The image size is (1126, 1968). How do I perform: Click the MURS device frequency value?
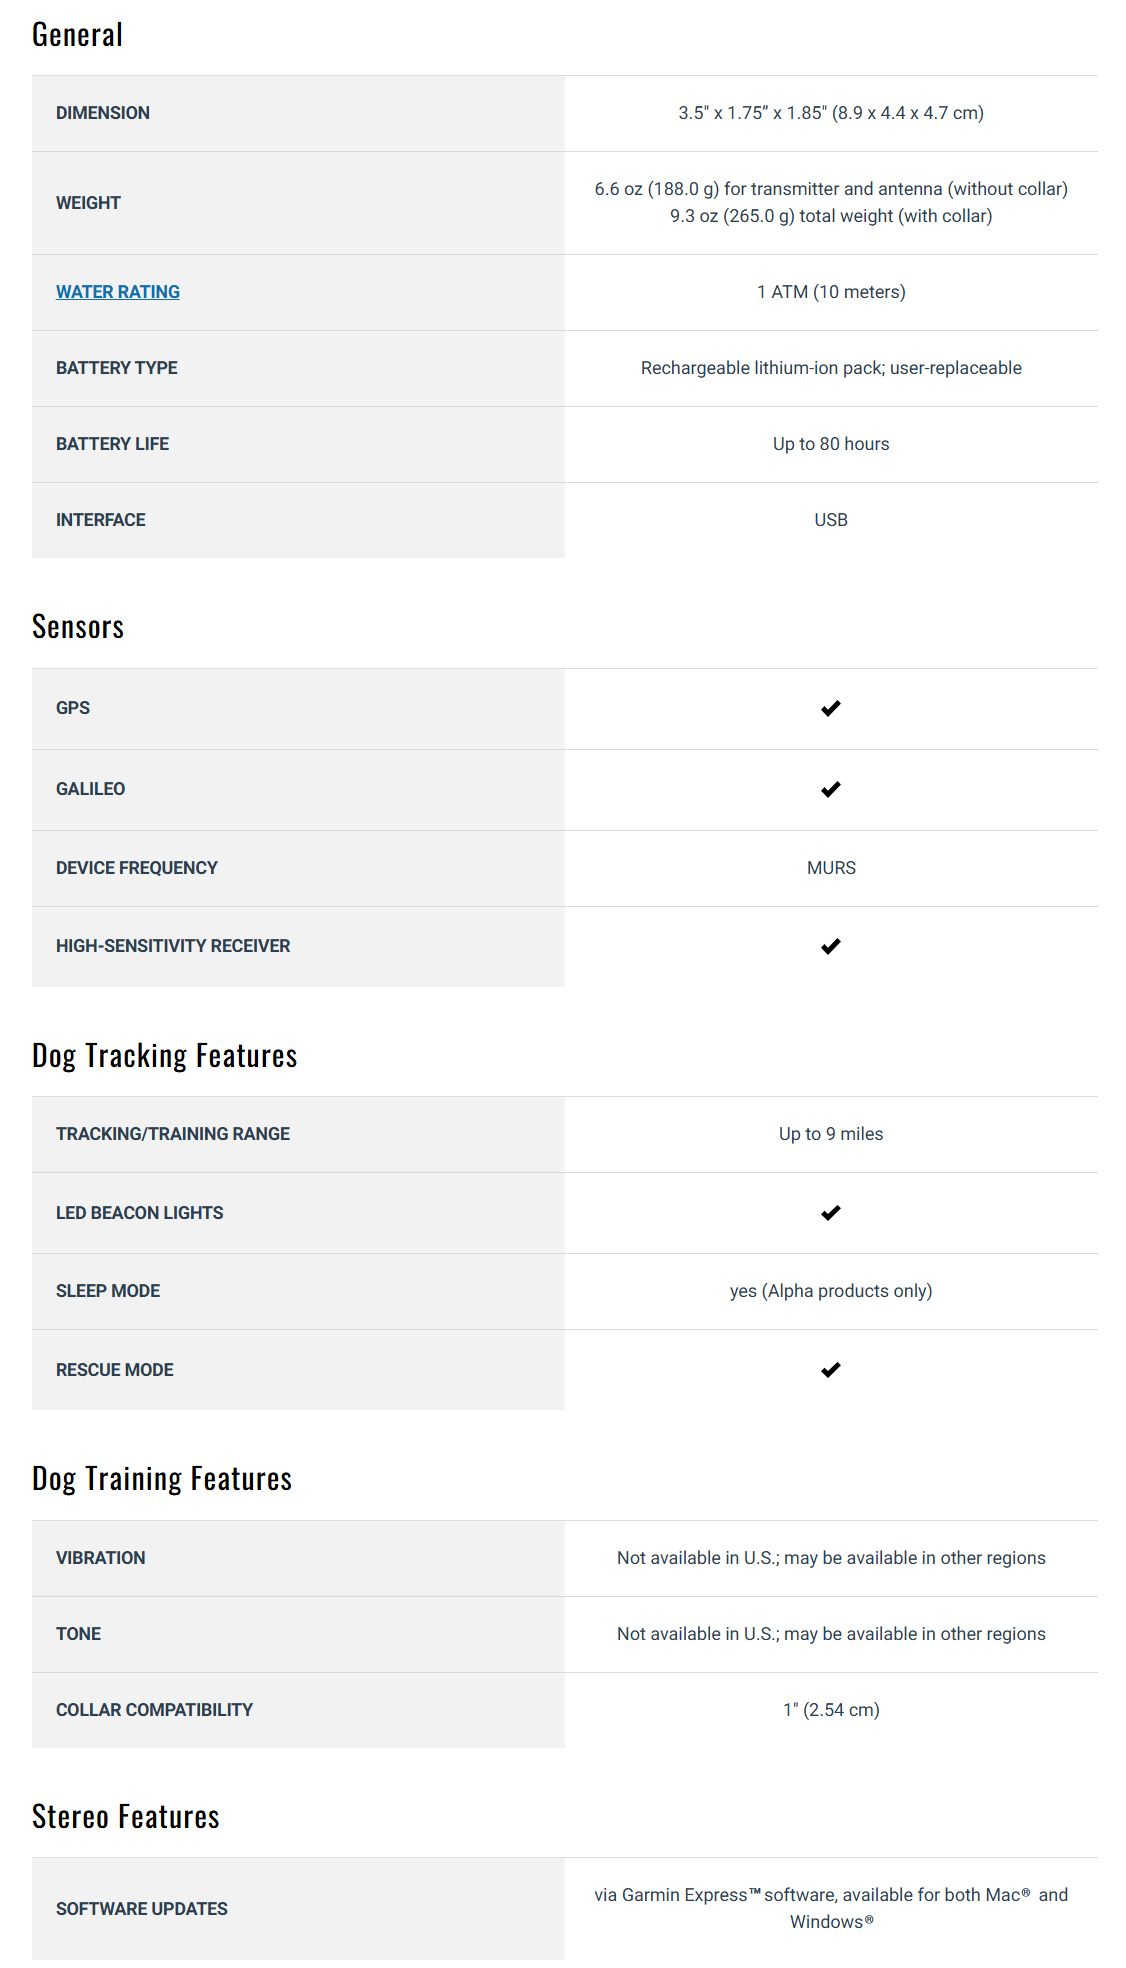point(831,868)
